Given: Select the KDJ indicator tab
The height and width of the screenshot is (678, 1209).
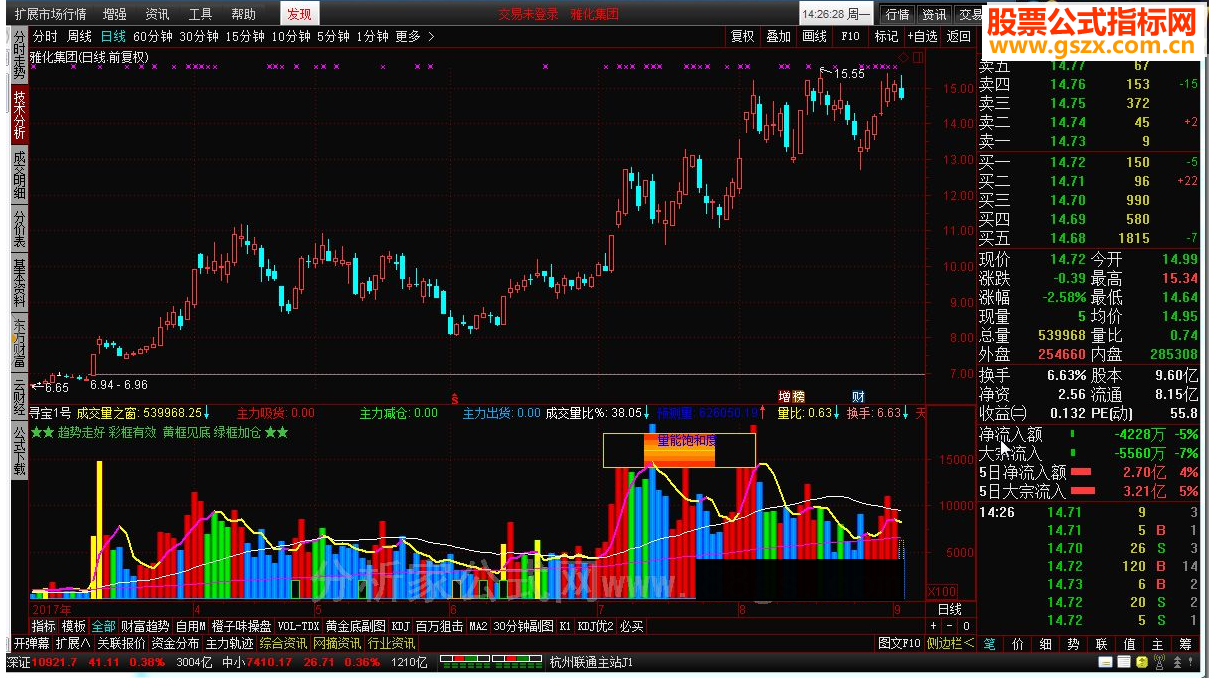Looking at the screenshot, I should point(401,626).
